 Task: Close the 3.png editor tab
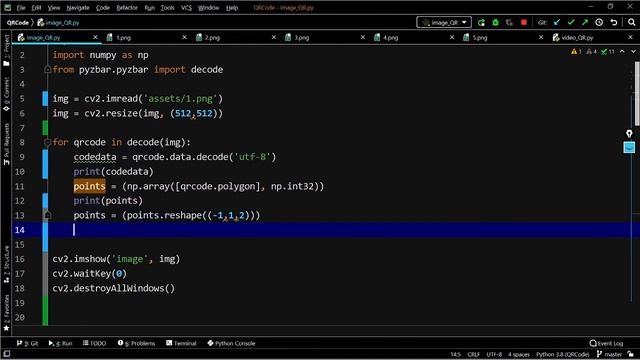point(363,37)
